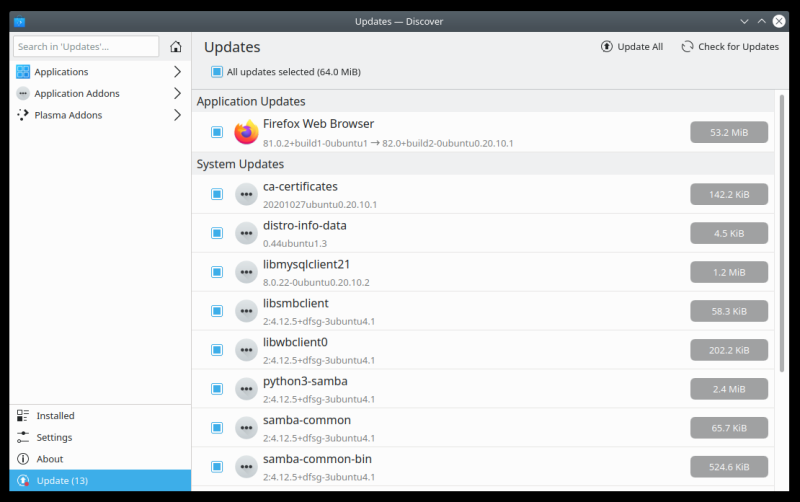
Task: Uncheck the samba-common update
Action: 217,428
